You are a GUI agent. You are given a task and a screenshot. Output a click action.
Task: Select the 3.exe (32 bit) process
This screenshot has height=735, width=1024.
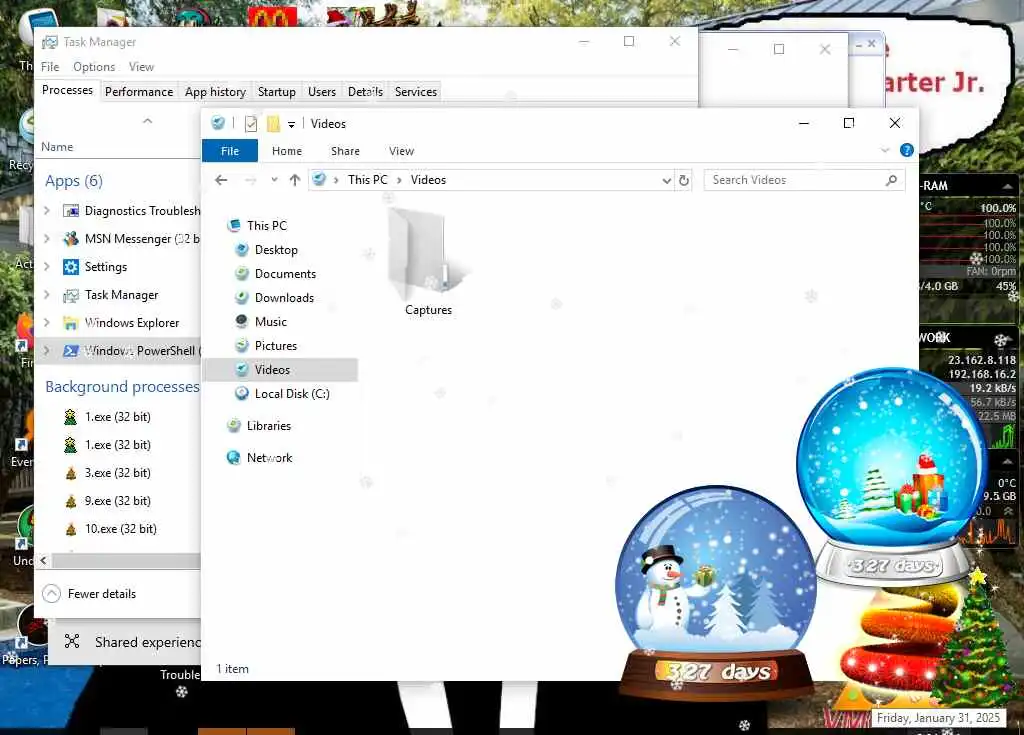pyautogui.click(x=118, y=473)
